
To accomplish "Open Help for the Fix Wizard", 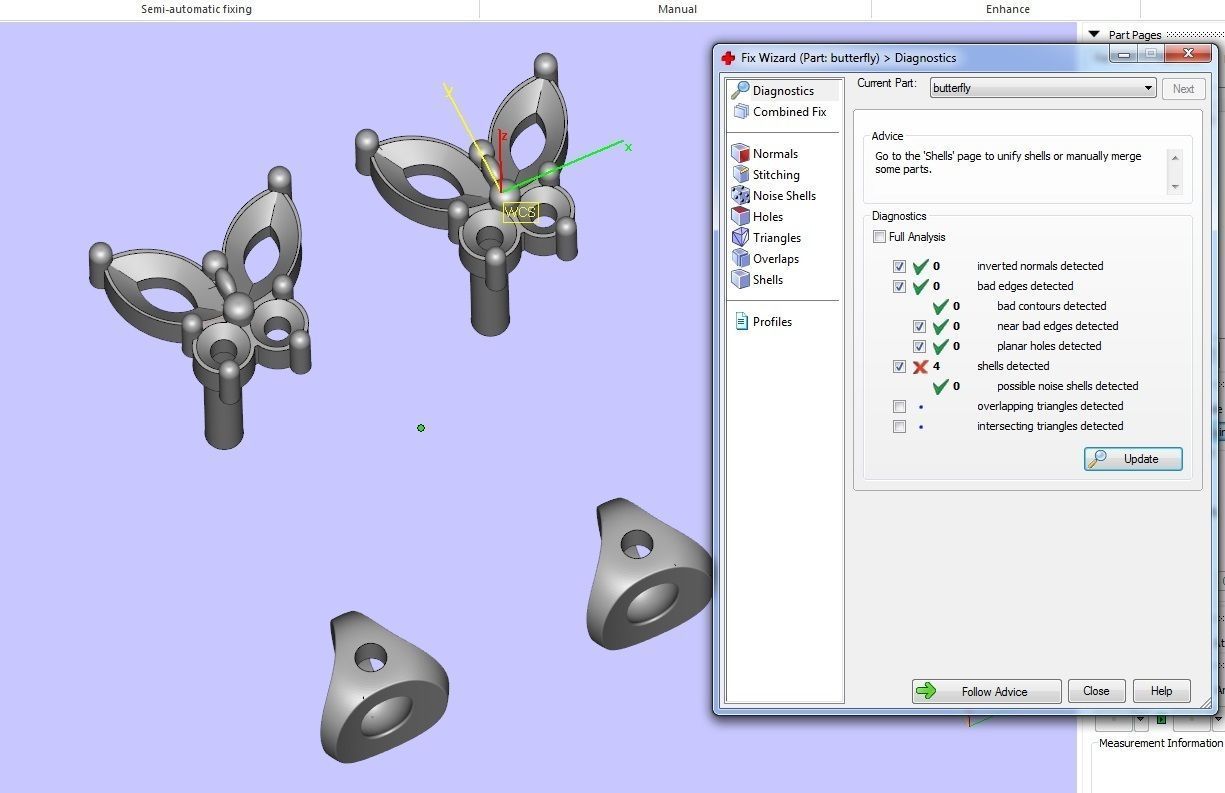I will point(1161,691).
